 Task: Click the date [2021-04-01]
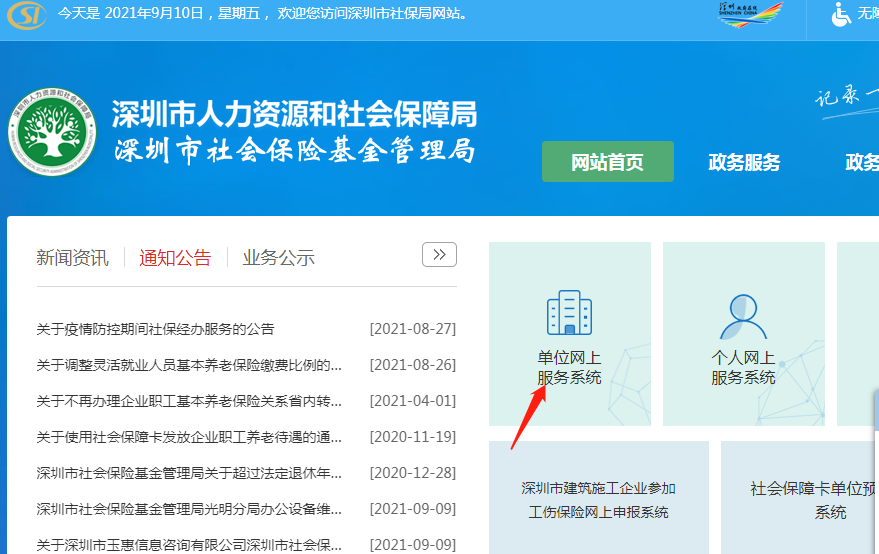coord(413,401)
